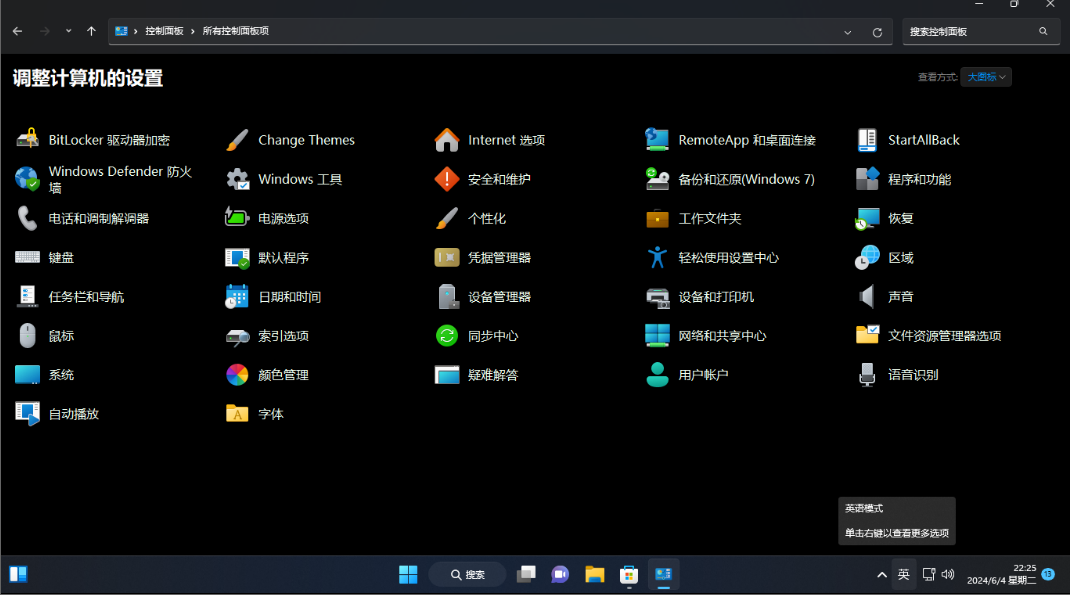Viewport: 1070px width, 595px height.
Task: Click the notification badge showing 13
Action: pyautogui.click(x=1049, y=574)
